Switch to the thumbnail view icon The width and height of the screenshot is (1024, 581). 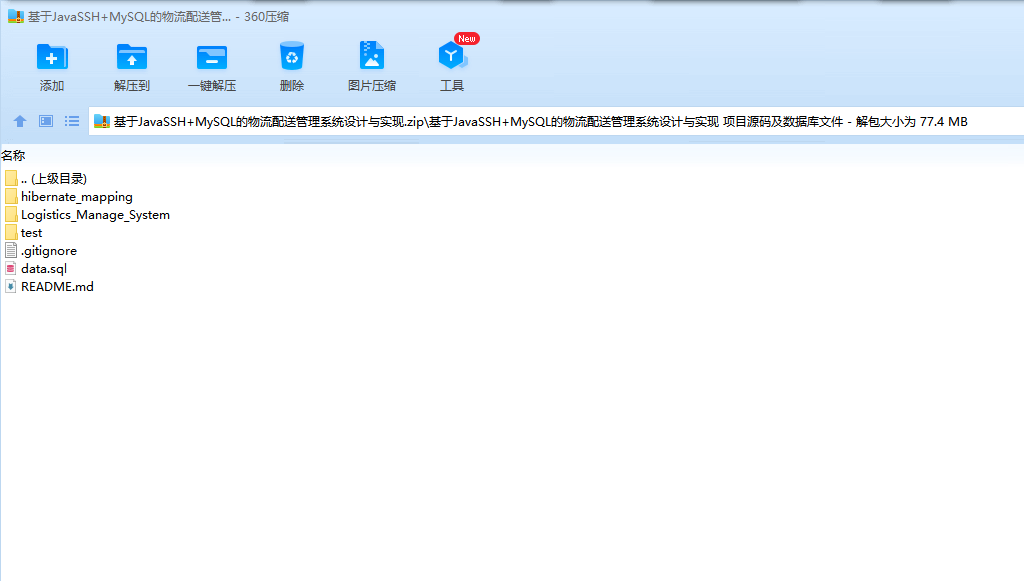(46, 121)
